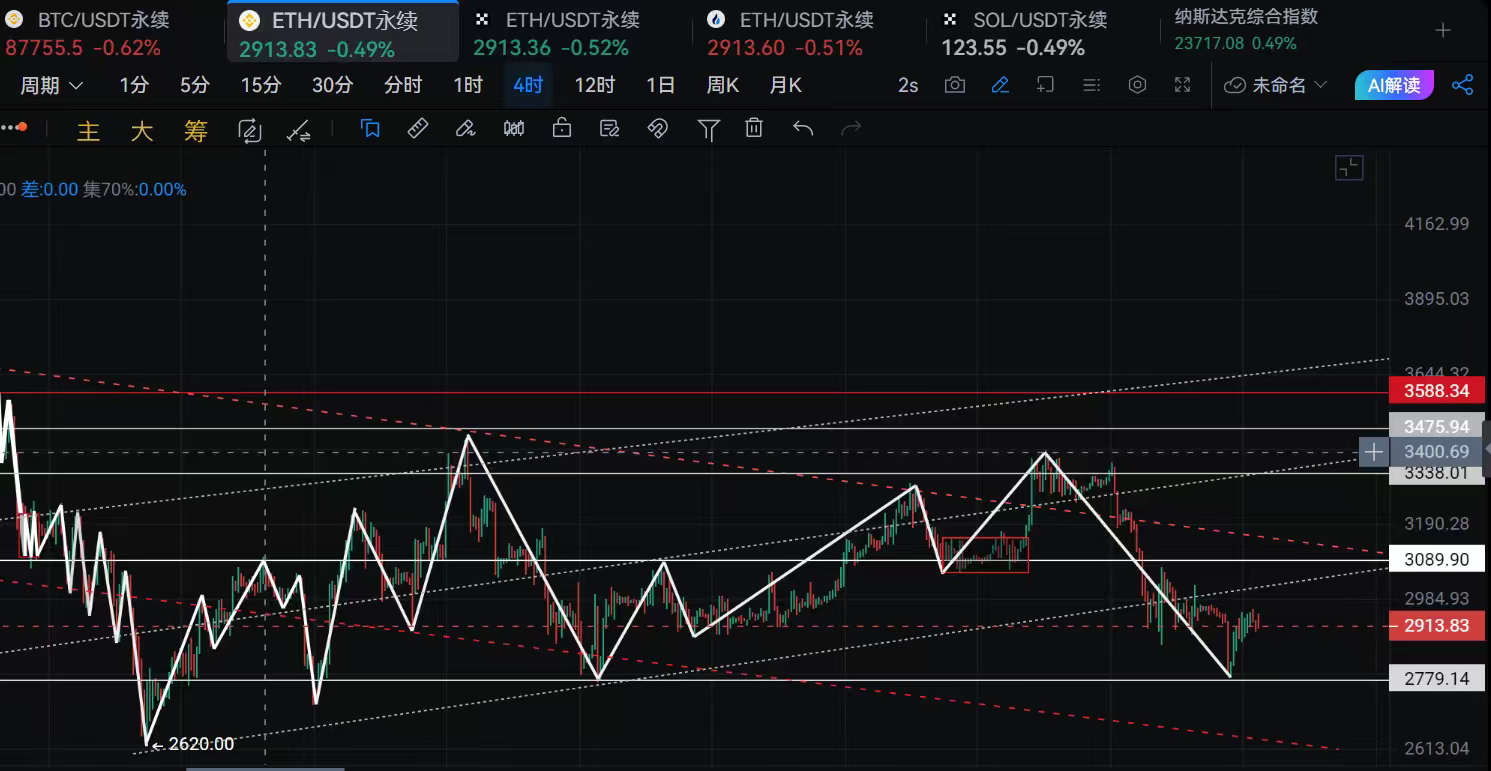Click the ruler measurement tool

(x=418, y=128)
